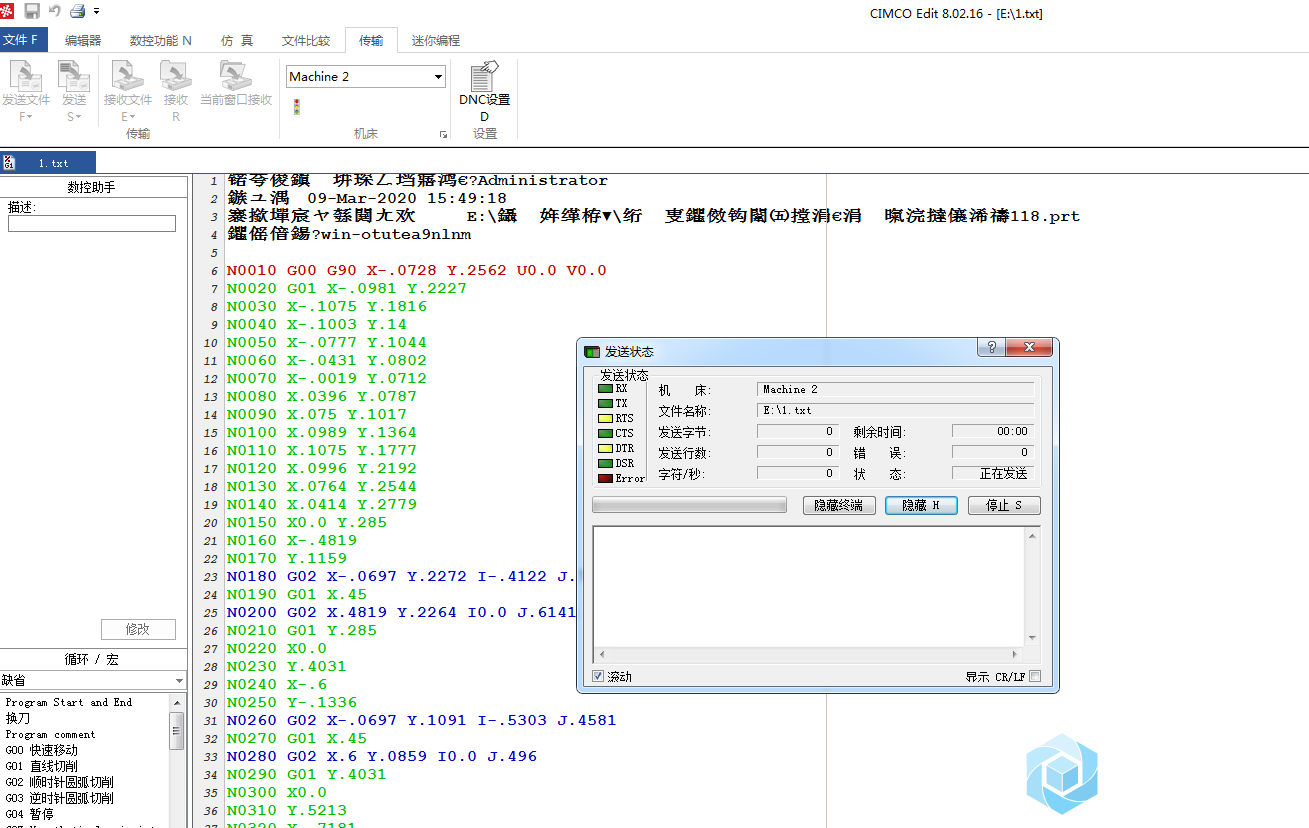This screenshot has width=1309, height=828.
Task: Click the TX indicator light
Action: click(605, 403)
